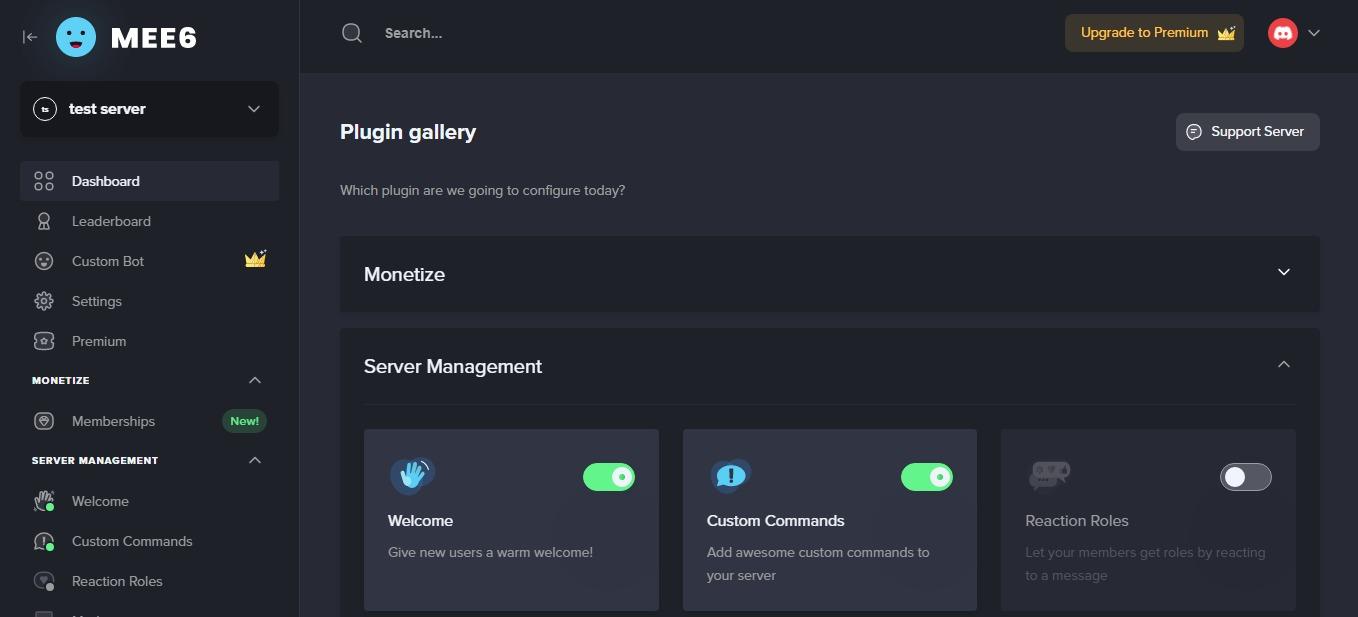Go to Leaderboard in the sidebar
The height and width of the screenshot is (617, 1358).
pos(149,221)
